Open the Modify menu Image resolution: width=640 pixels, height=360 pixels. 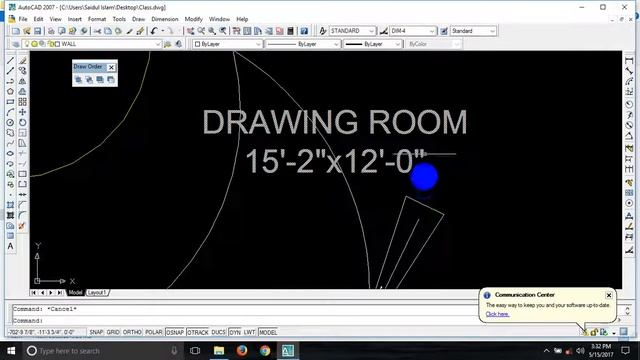click(193, 19)
